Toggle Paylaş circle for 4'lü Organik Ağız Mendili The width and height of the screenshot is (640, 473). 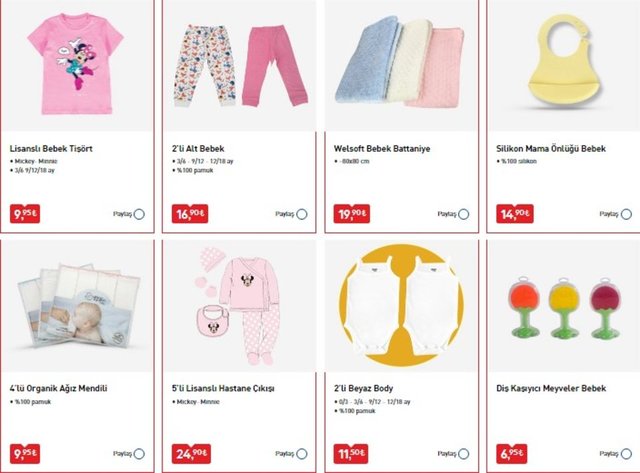[x=139, y=453]
